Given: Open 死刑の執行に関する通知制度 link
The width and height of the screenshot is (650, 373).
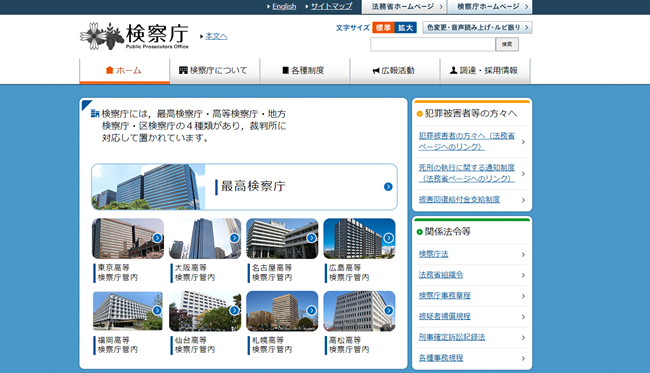Looking at the screenshot, I should pos(467,173).
